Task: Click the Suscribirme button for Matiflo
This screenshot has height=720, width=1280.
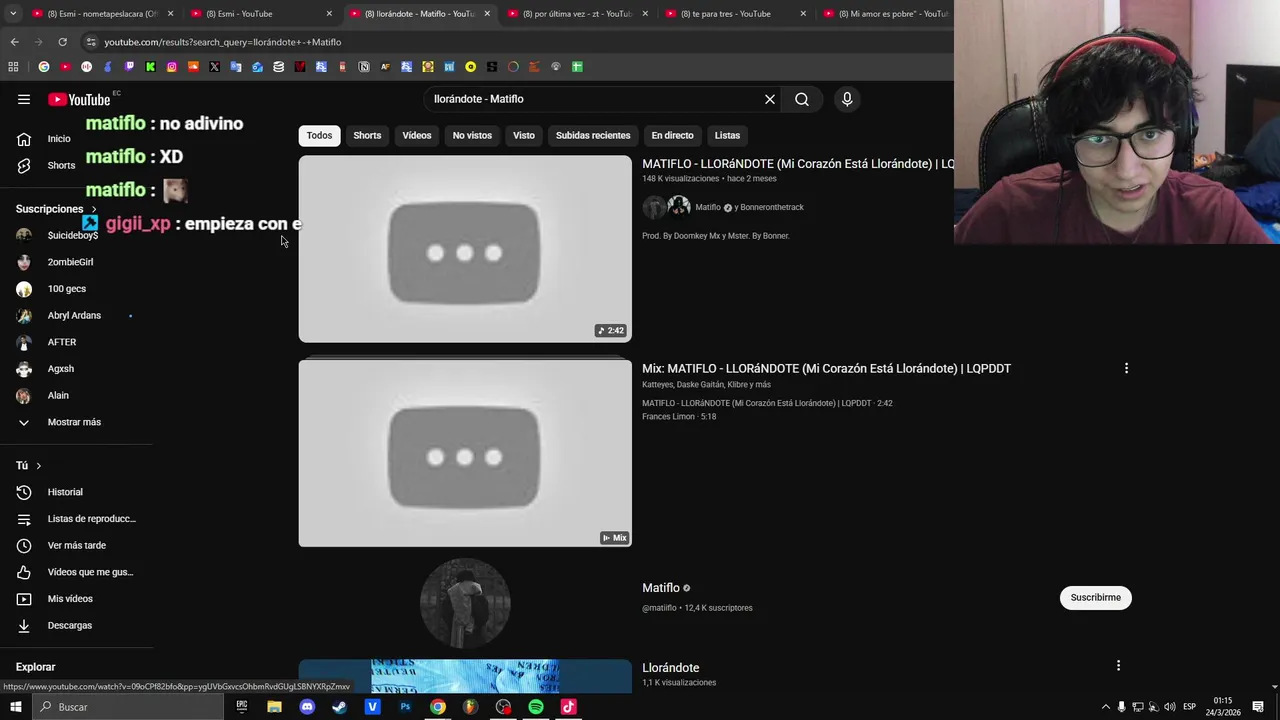Action: point(1095,597)
